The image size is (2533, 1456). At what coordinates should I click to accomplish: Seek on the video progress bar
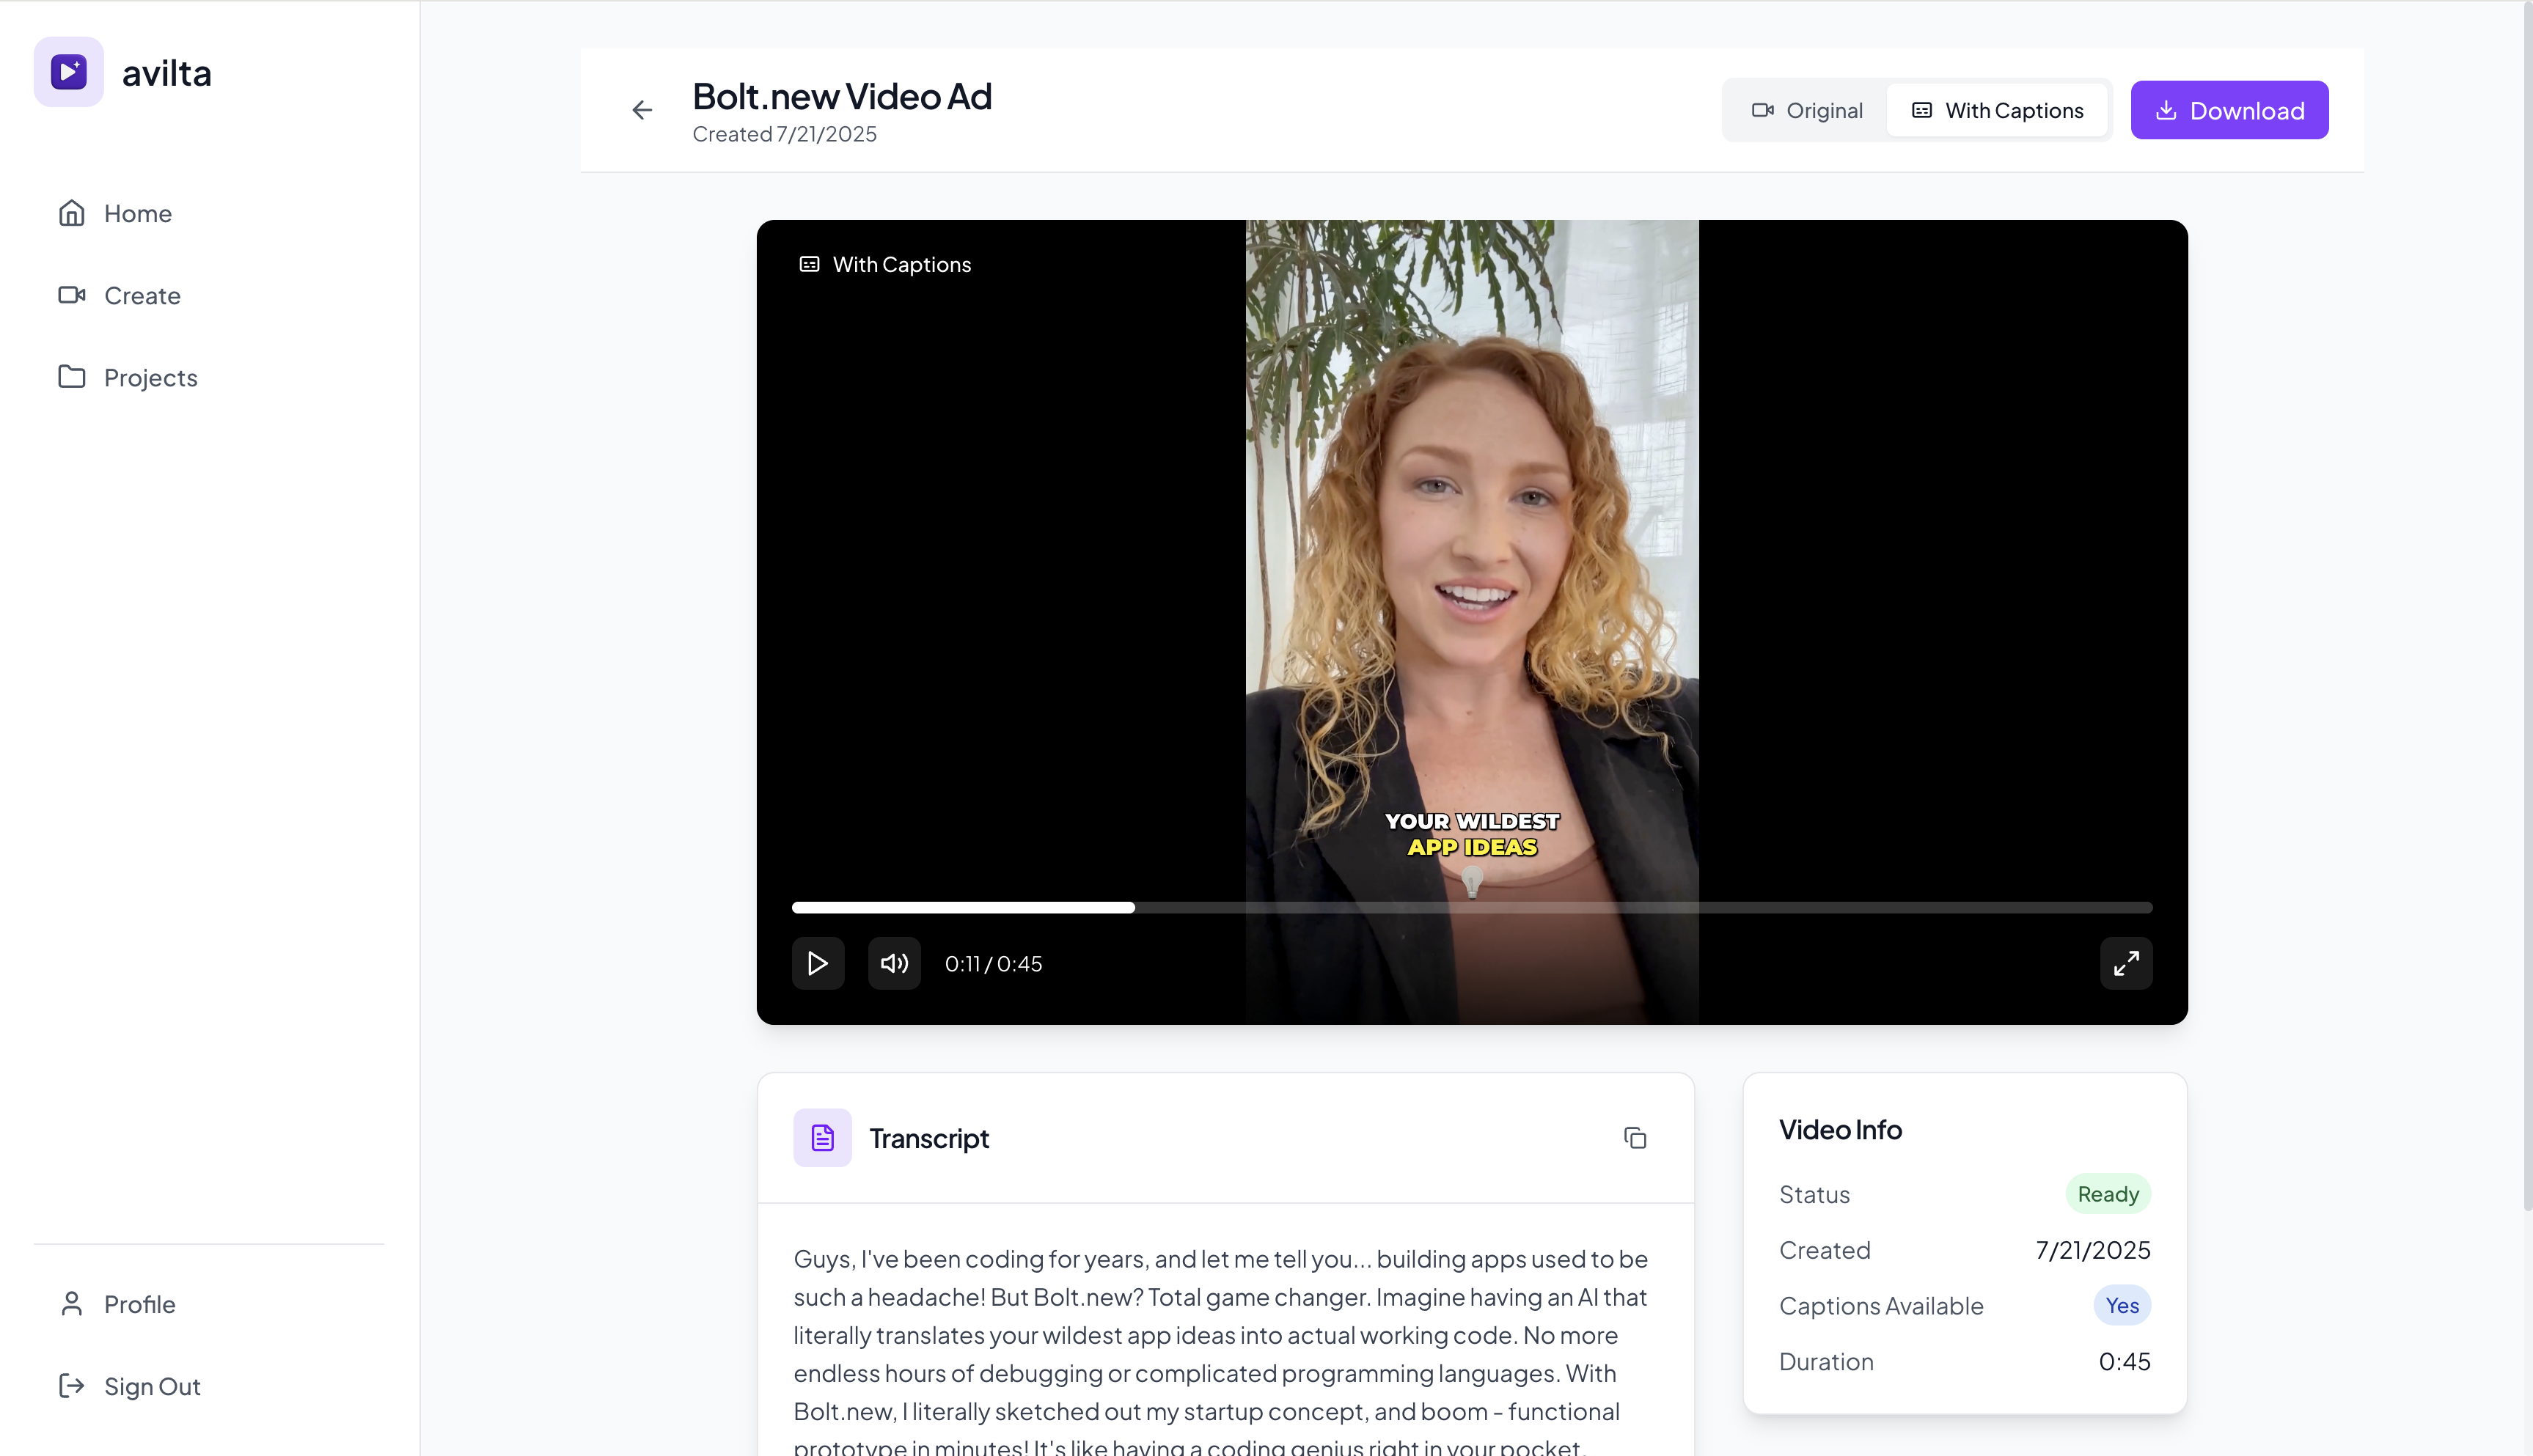[x=1471, y=908]
